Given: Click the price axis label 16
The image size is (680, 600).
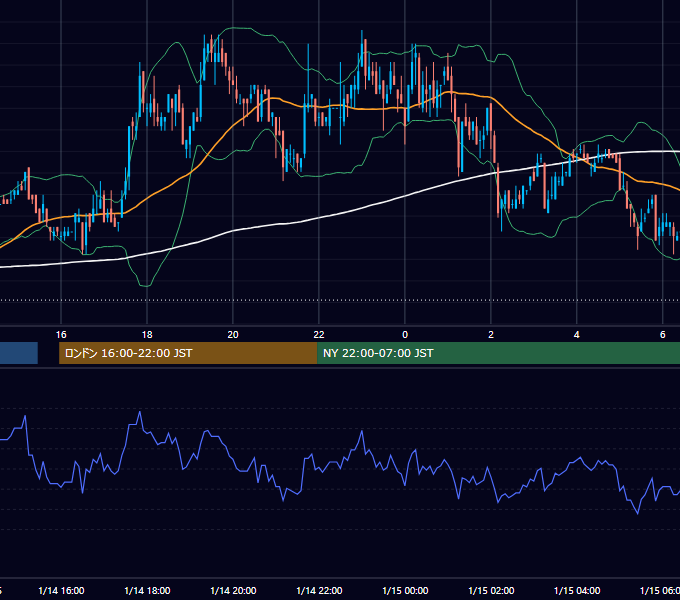Looking at the screenshot, I should click(x=61, y=334).
